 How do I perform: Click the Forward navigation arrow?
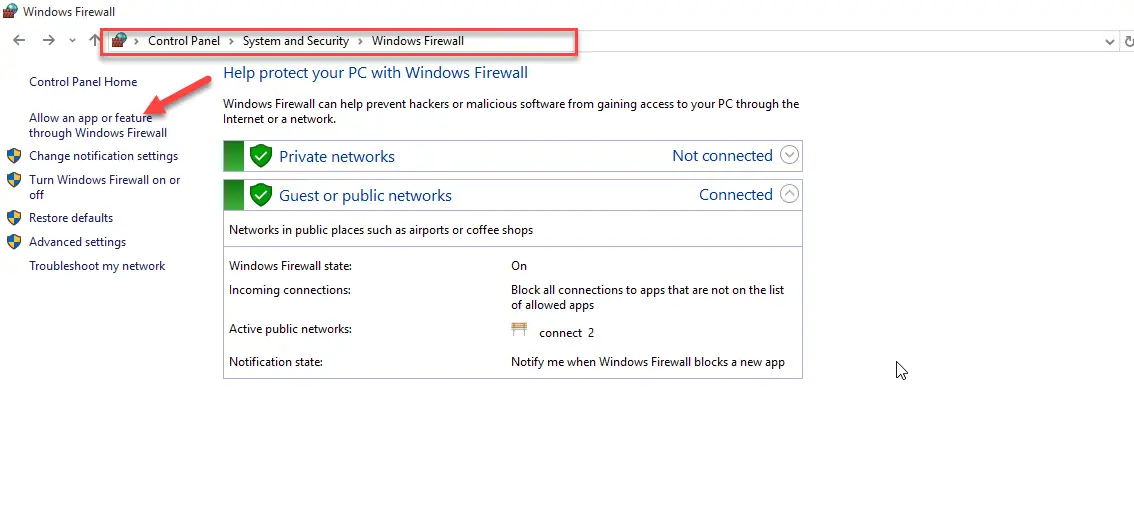coord(48,40)
